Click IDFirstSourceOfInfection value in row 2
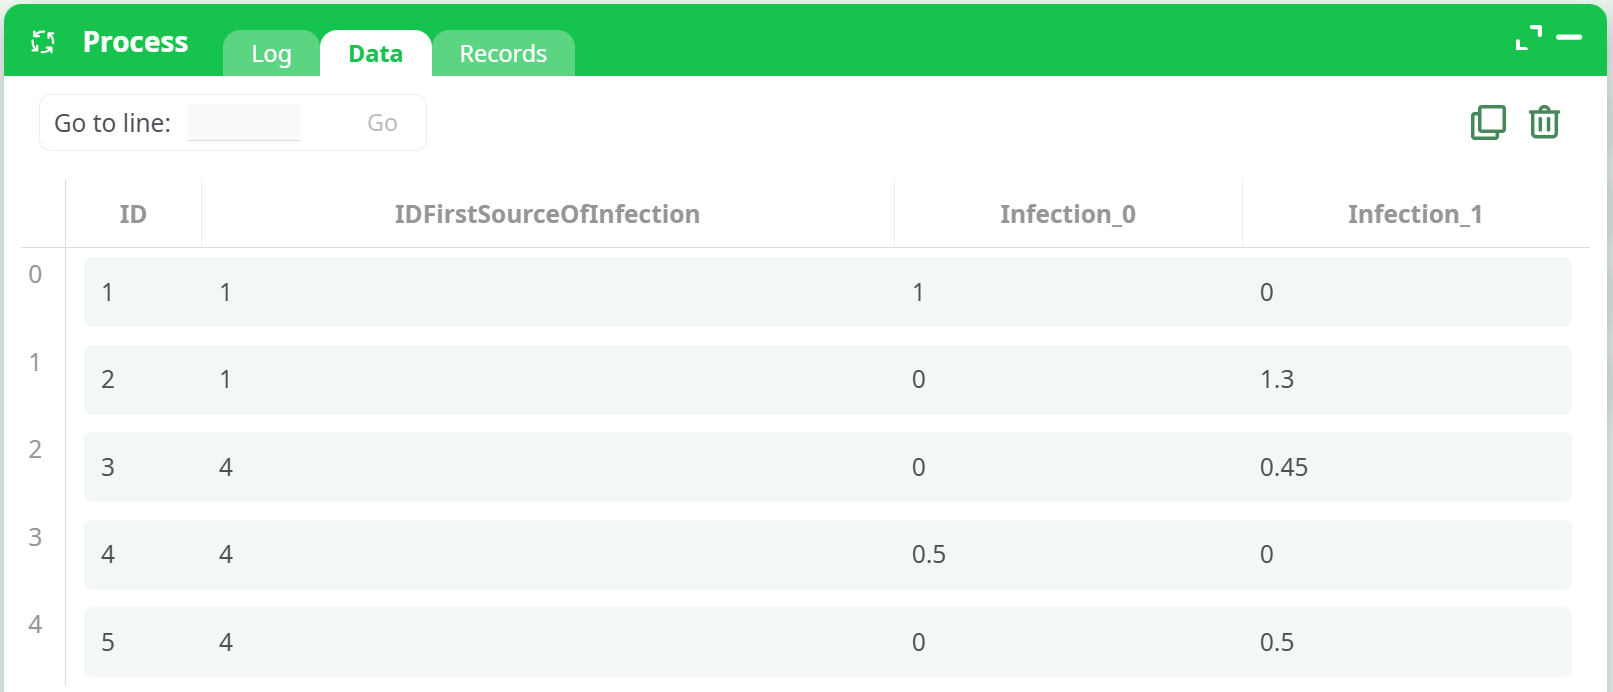Viewport: 1613px width, 692px height. pos(226,467)
